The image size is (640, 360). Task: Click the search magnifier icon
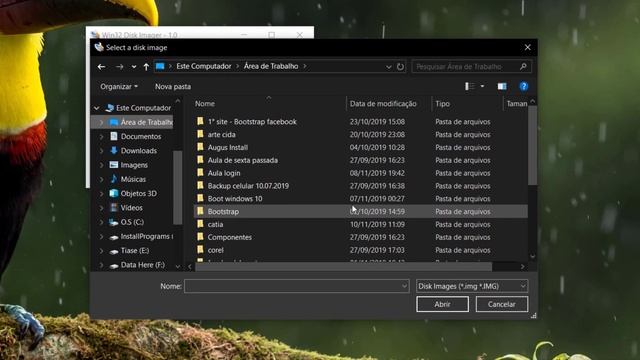pyautogui.click(x=523, y=67)
